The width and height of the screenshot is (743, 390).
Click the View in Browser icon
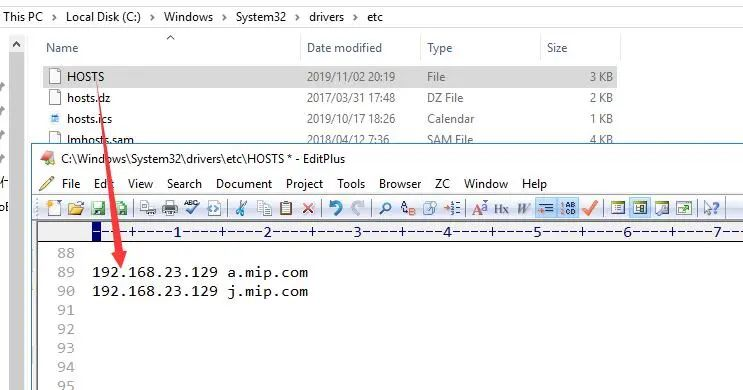[x=214, y=208]
